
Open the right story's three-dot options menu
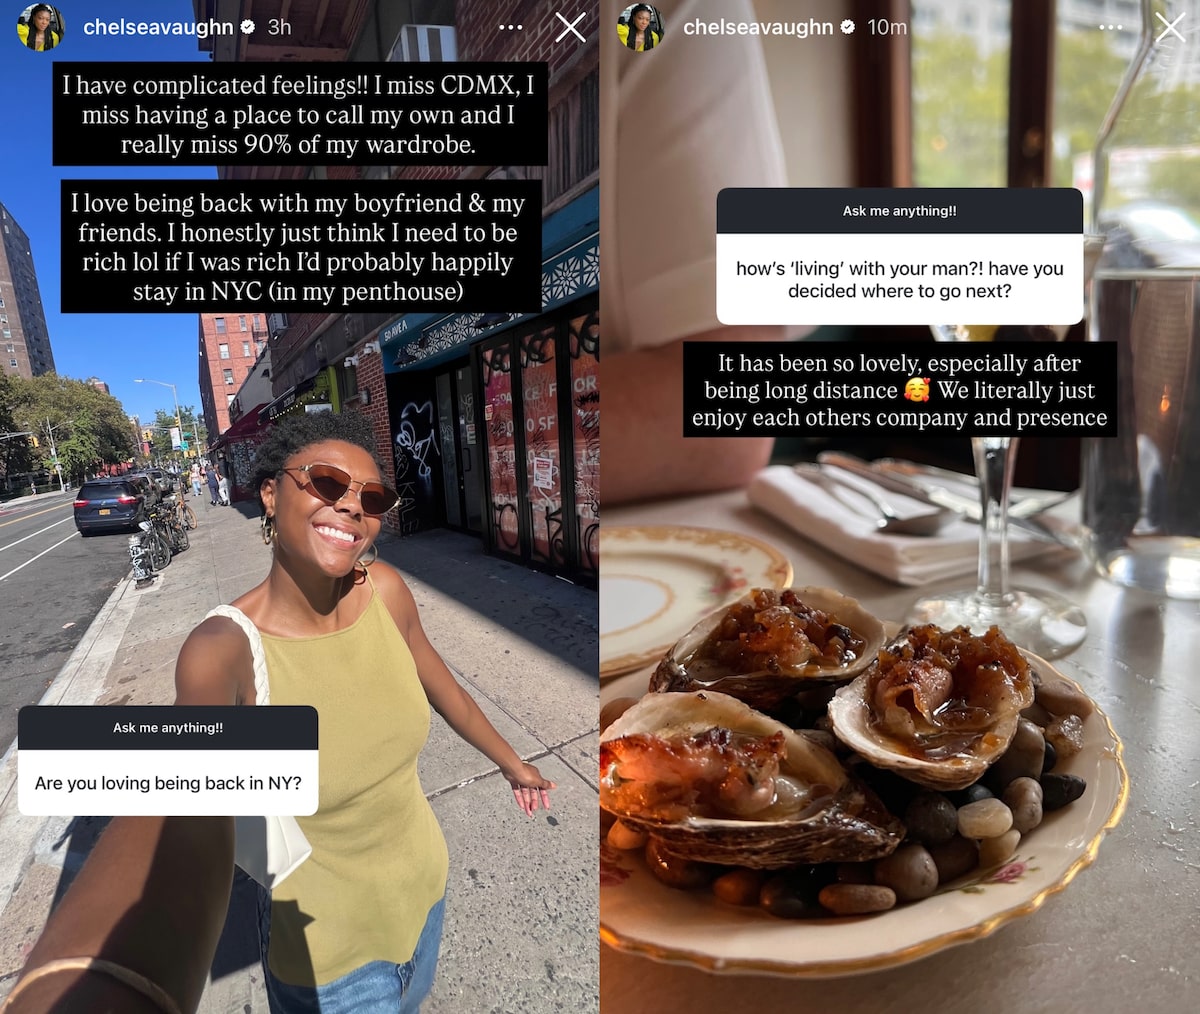click(x=1111, y=27)
